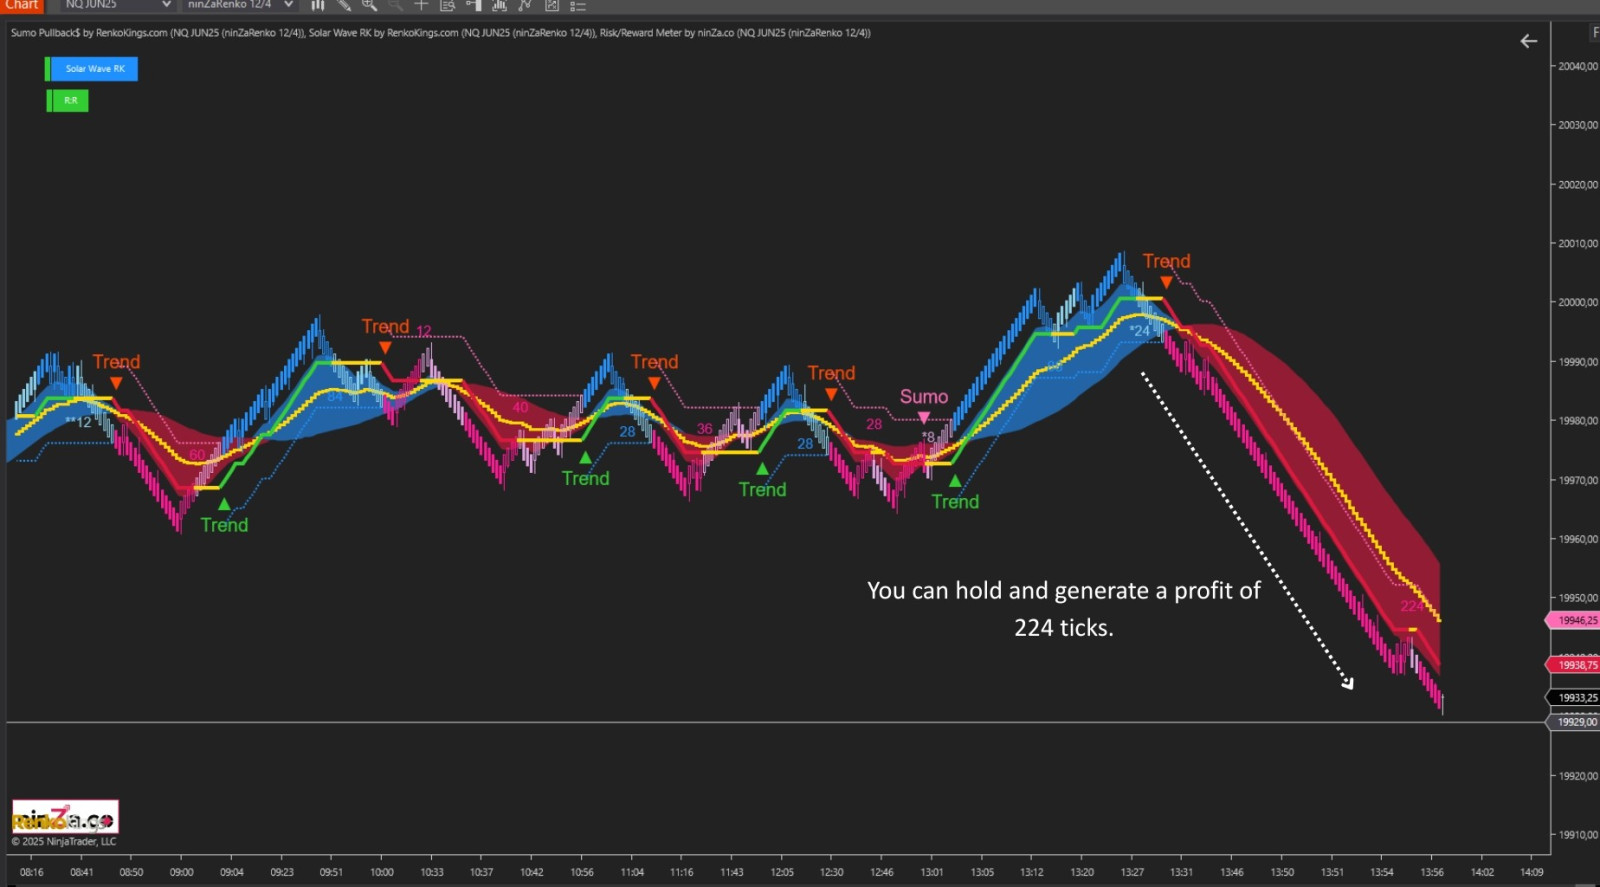Activate the zoom in magnifier icon
This screenshot has height=887, width=1600.
point(369,5)
